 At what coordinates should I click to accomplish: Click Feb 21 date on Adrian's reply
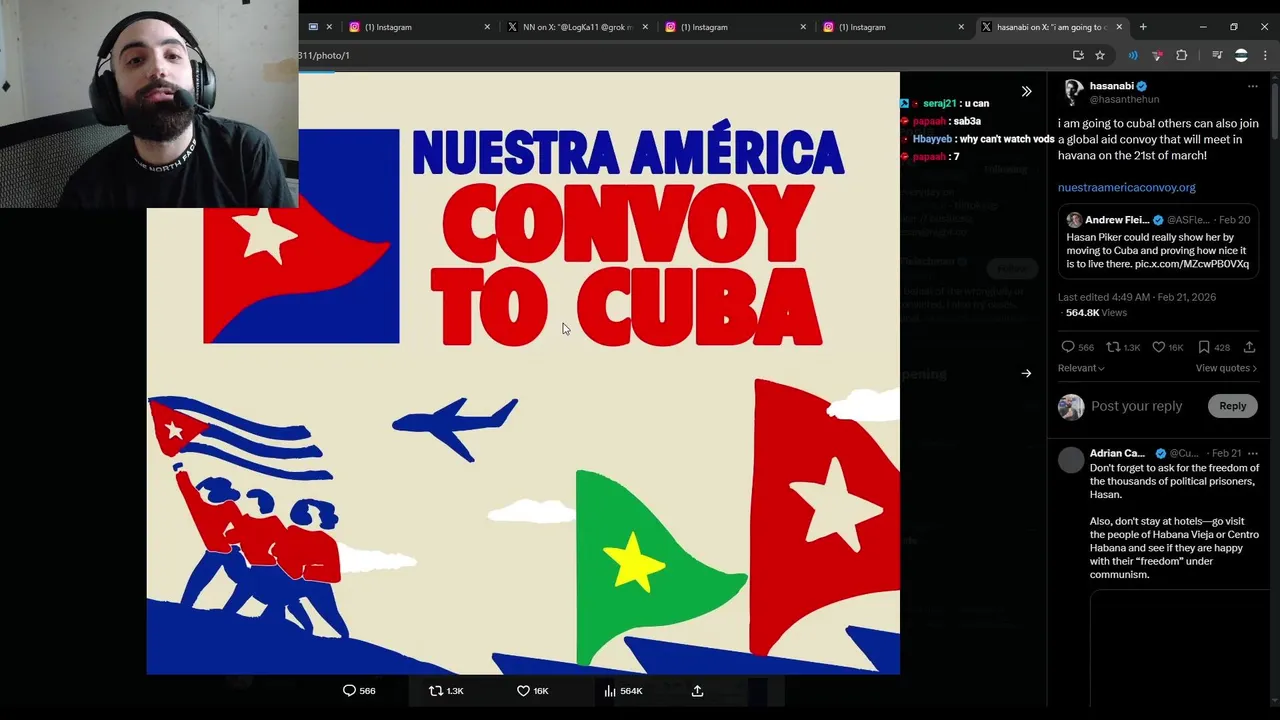pyautogui.click(x=1226, y=453)
